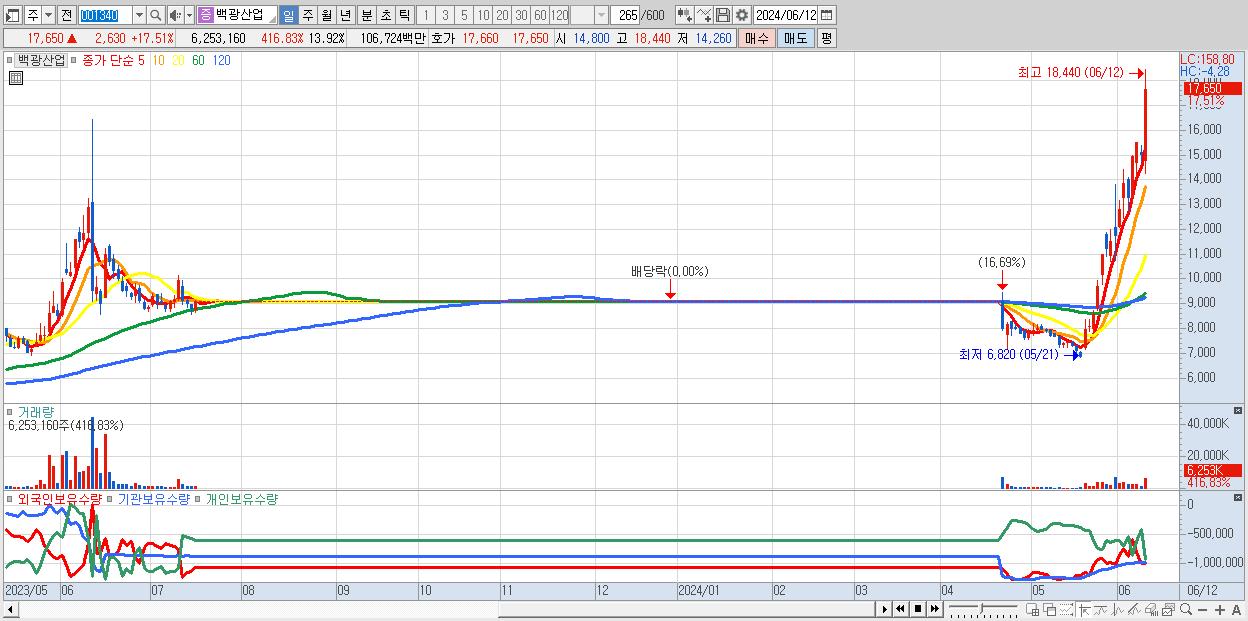Click the bottom bar chart speed slider
1248x621 pixels.
[x=983, y=609]
